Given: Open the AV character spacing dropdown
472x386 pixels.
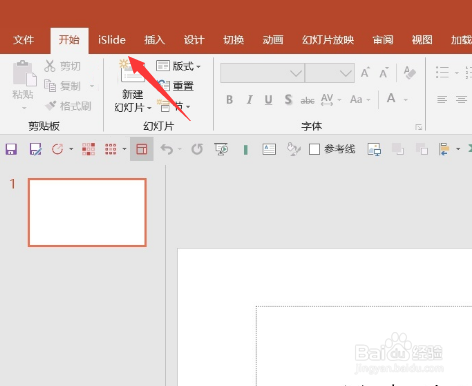Looking at the screenshot, I should click(x=331, y=99).
